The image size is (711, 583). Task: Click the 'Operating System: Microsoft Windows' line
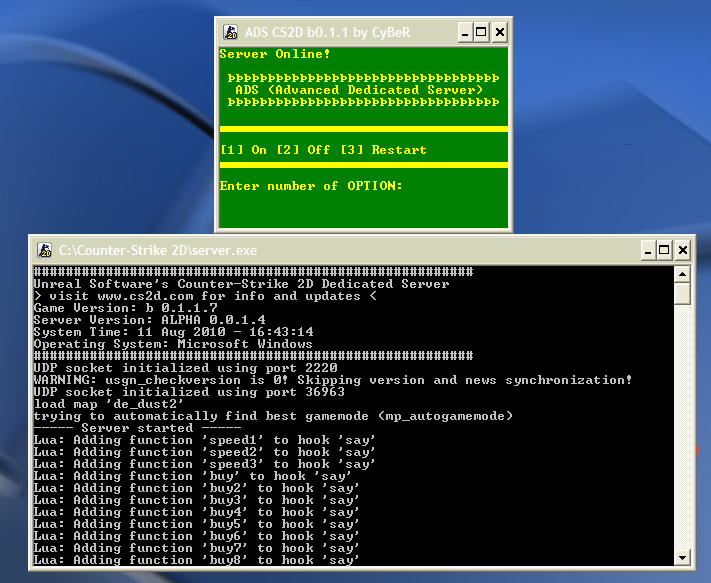point(173,344)
